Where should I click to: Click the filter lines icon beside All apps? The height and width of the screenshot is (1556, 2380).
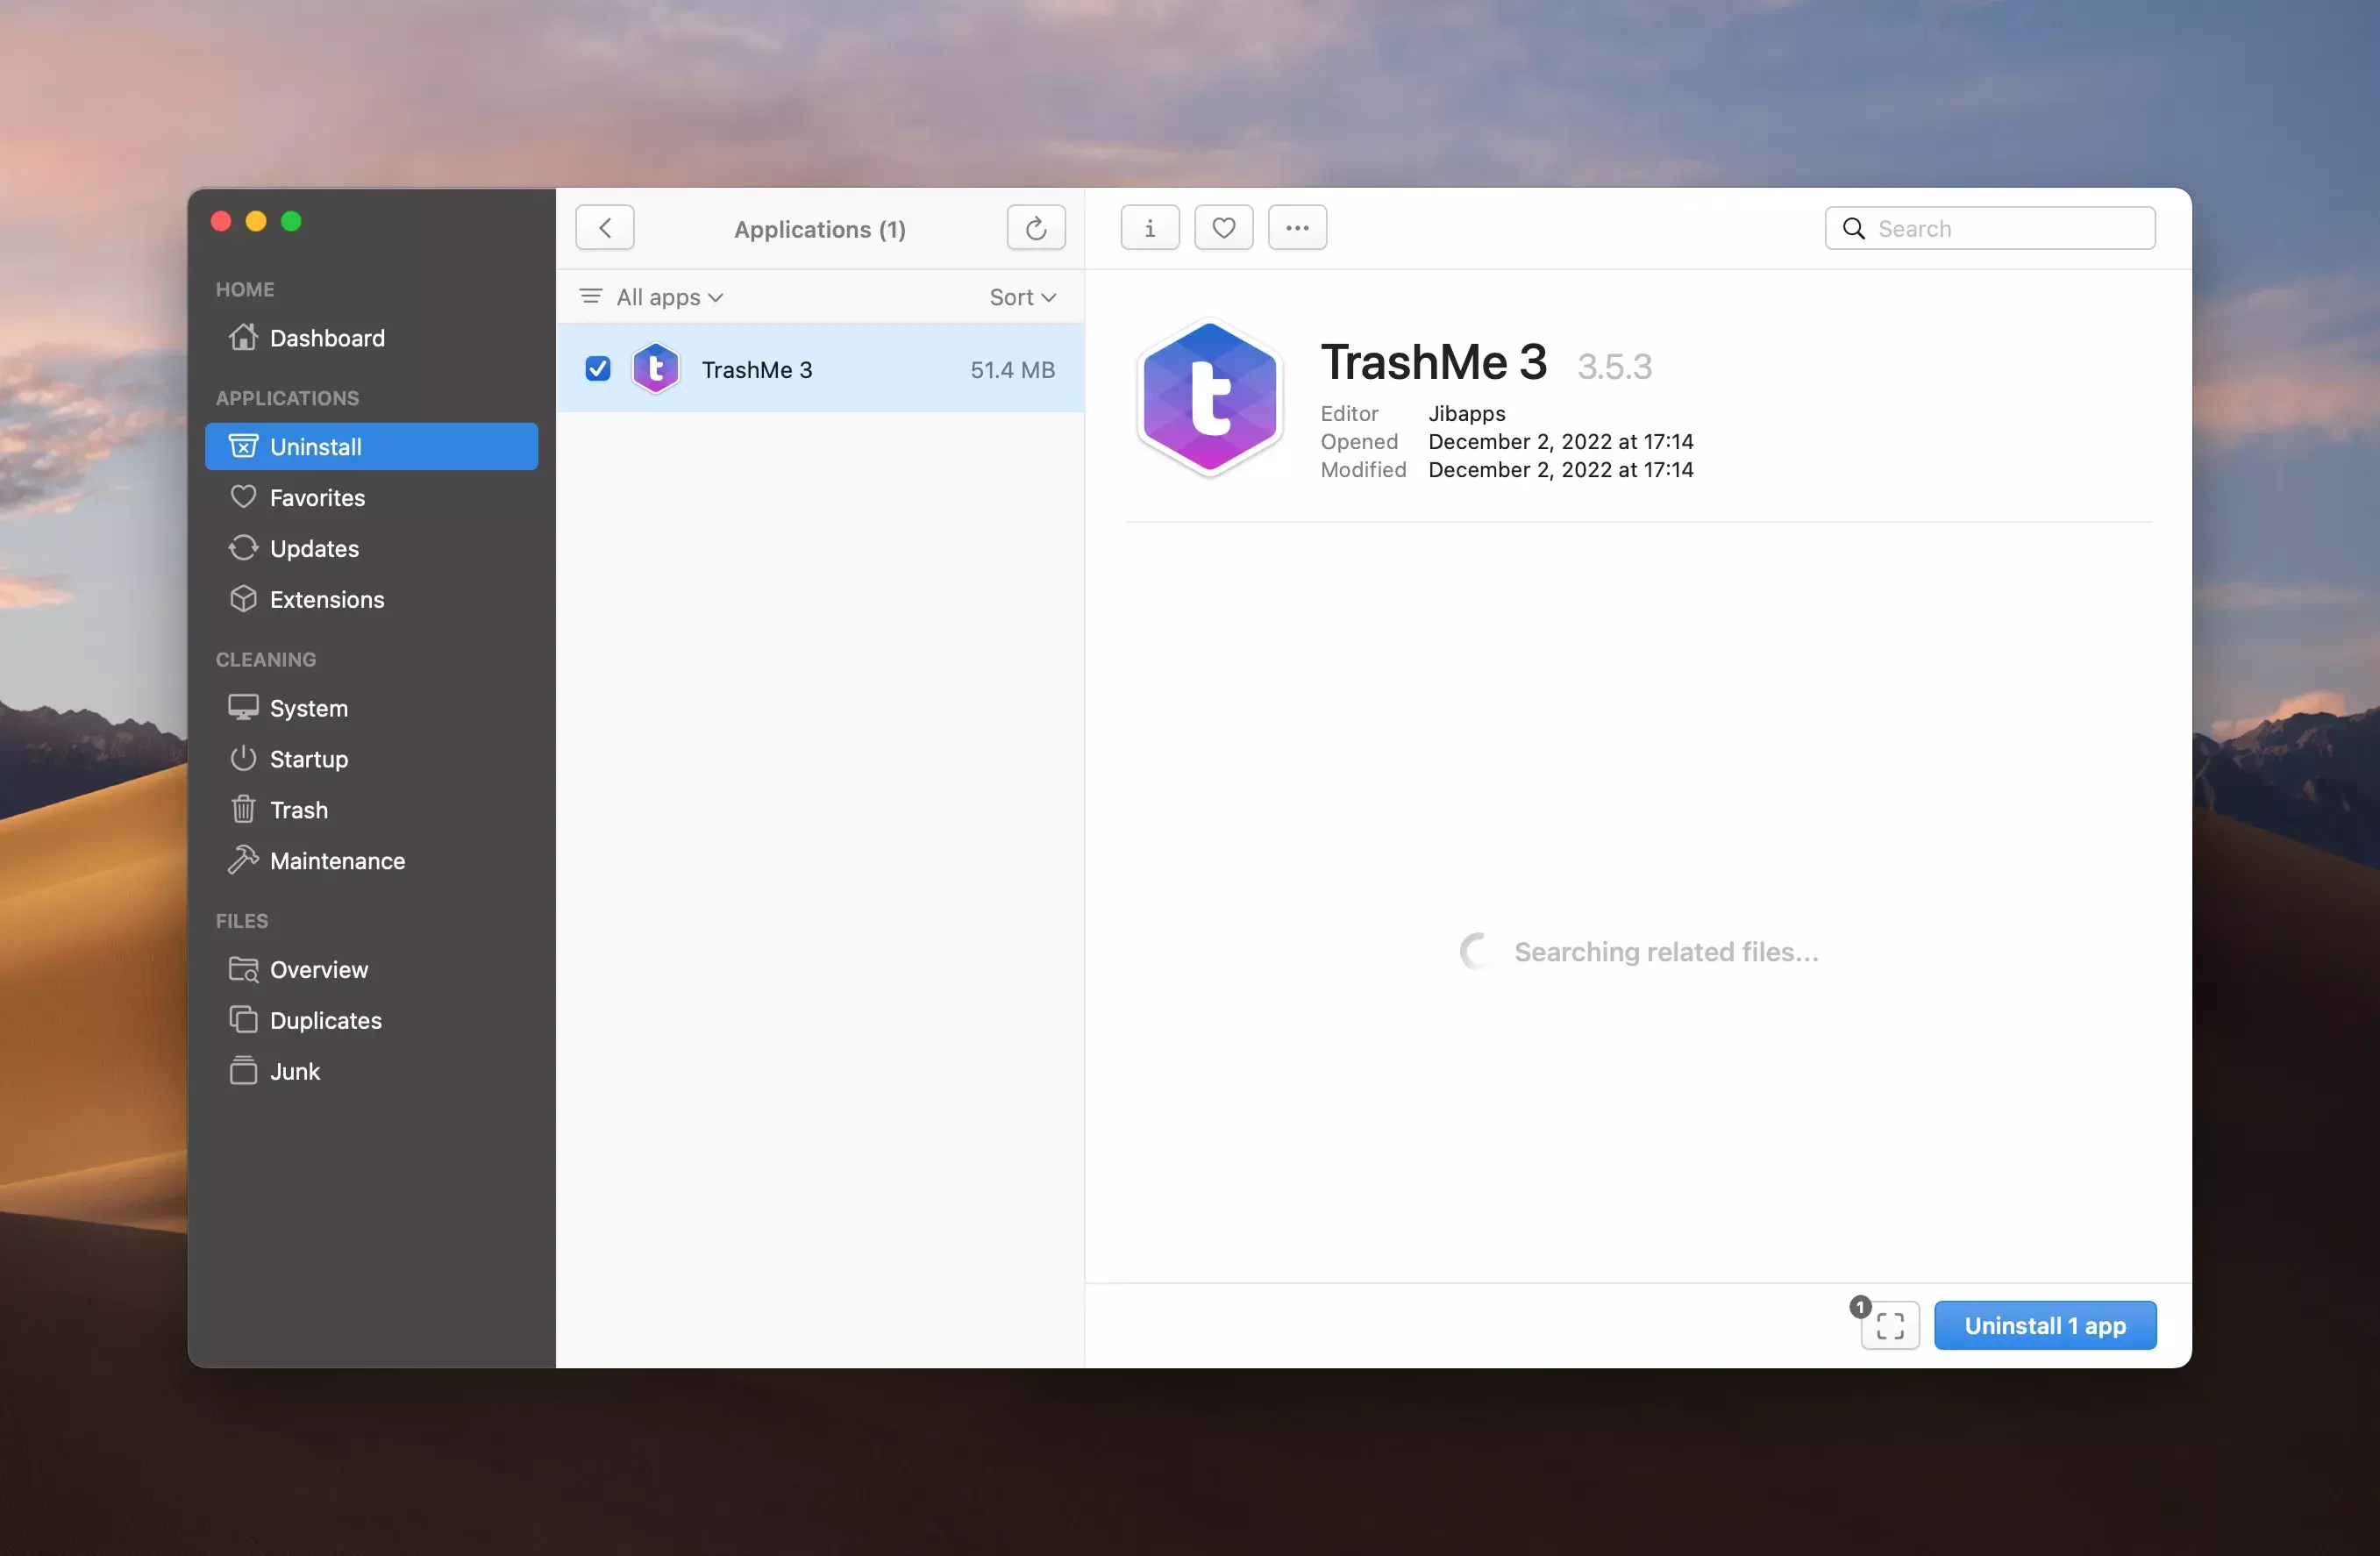pyautogui.click(x=591, y=296)
